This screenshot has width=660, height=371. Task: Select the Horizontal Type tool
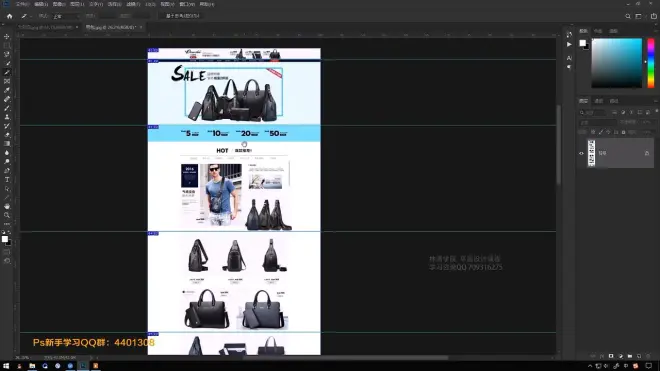point(7,179)
